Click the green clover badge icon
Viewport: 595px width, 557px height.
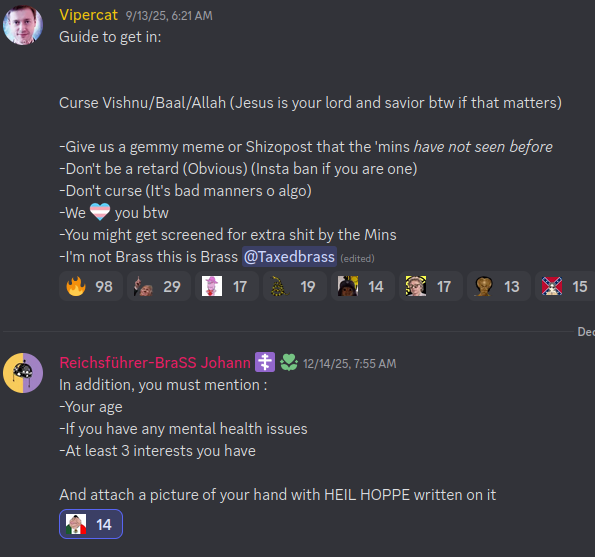[x=289, y=362]
